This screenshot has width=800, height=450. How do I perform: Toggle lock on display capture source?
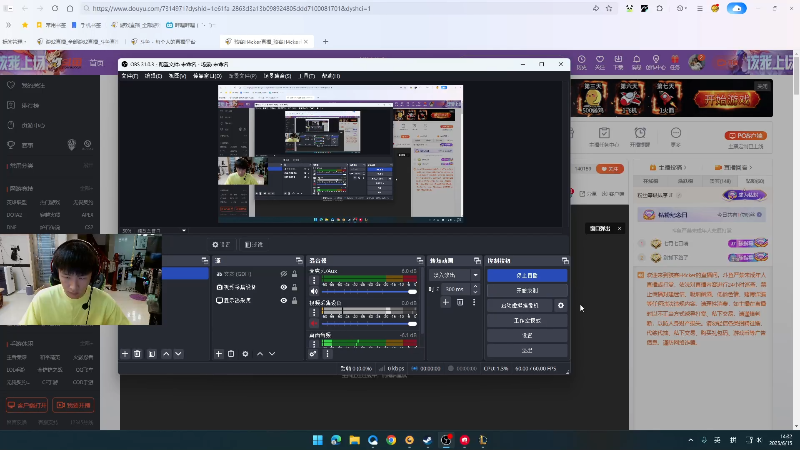point(294,301)
